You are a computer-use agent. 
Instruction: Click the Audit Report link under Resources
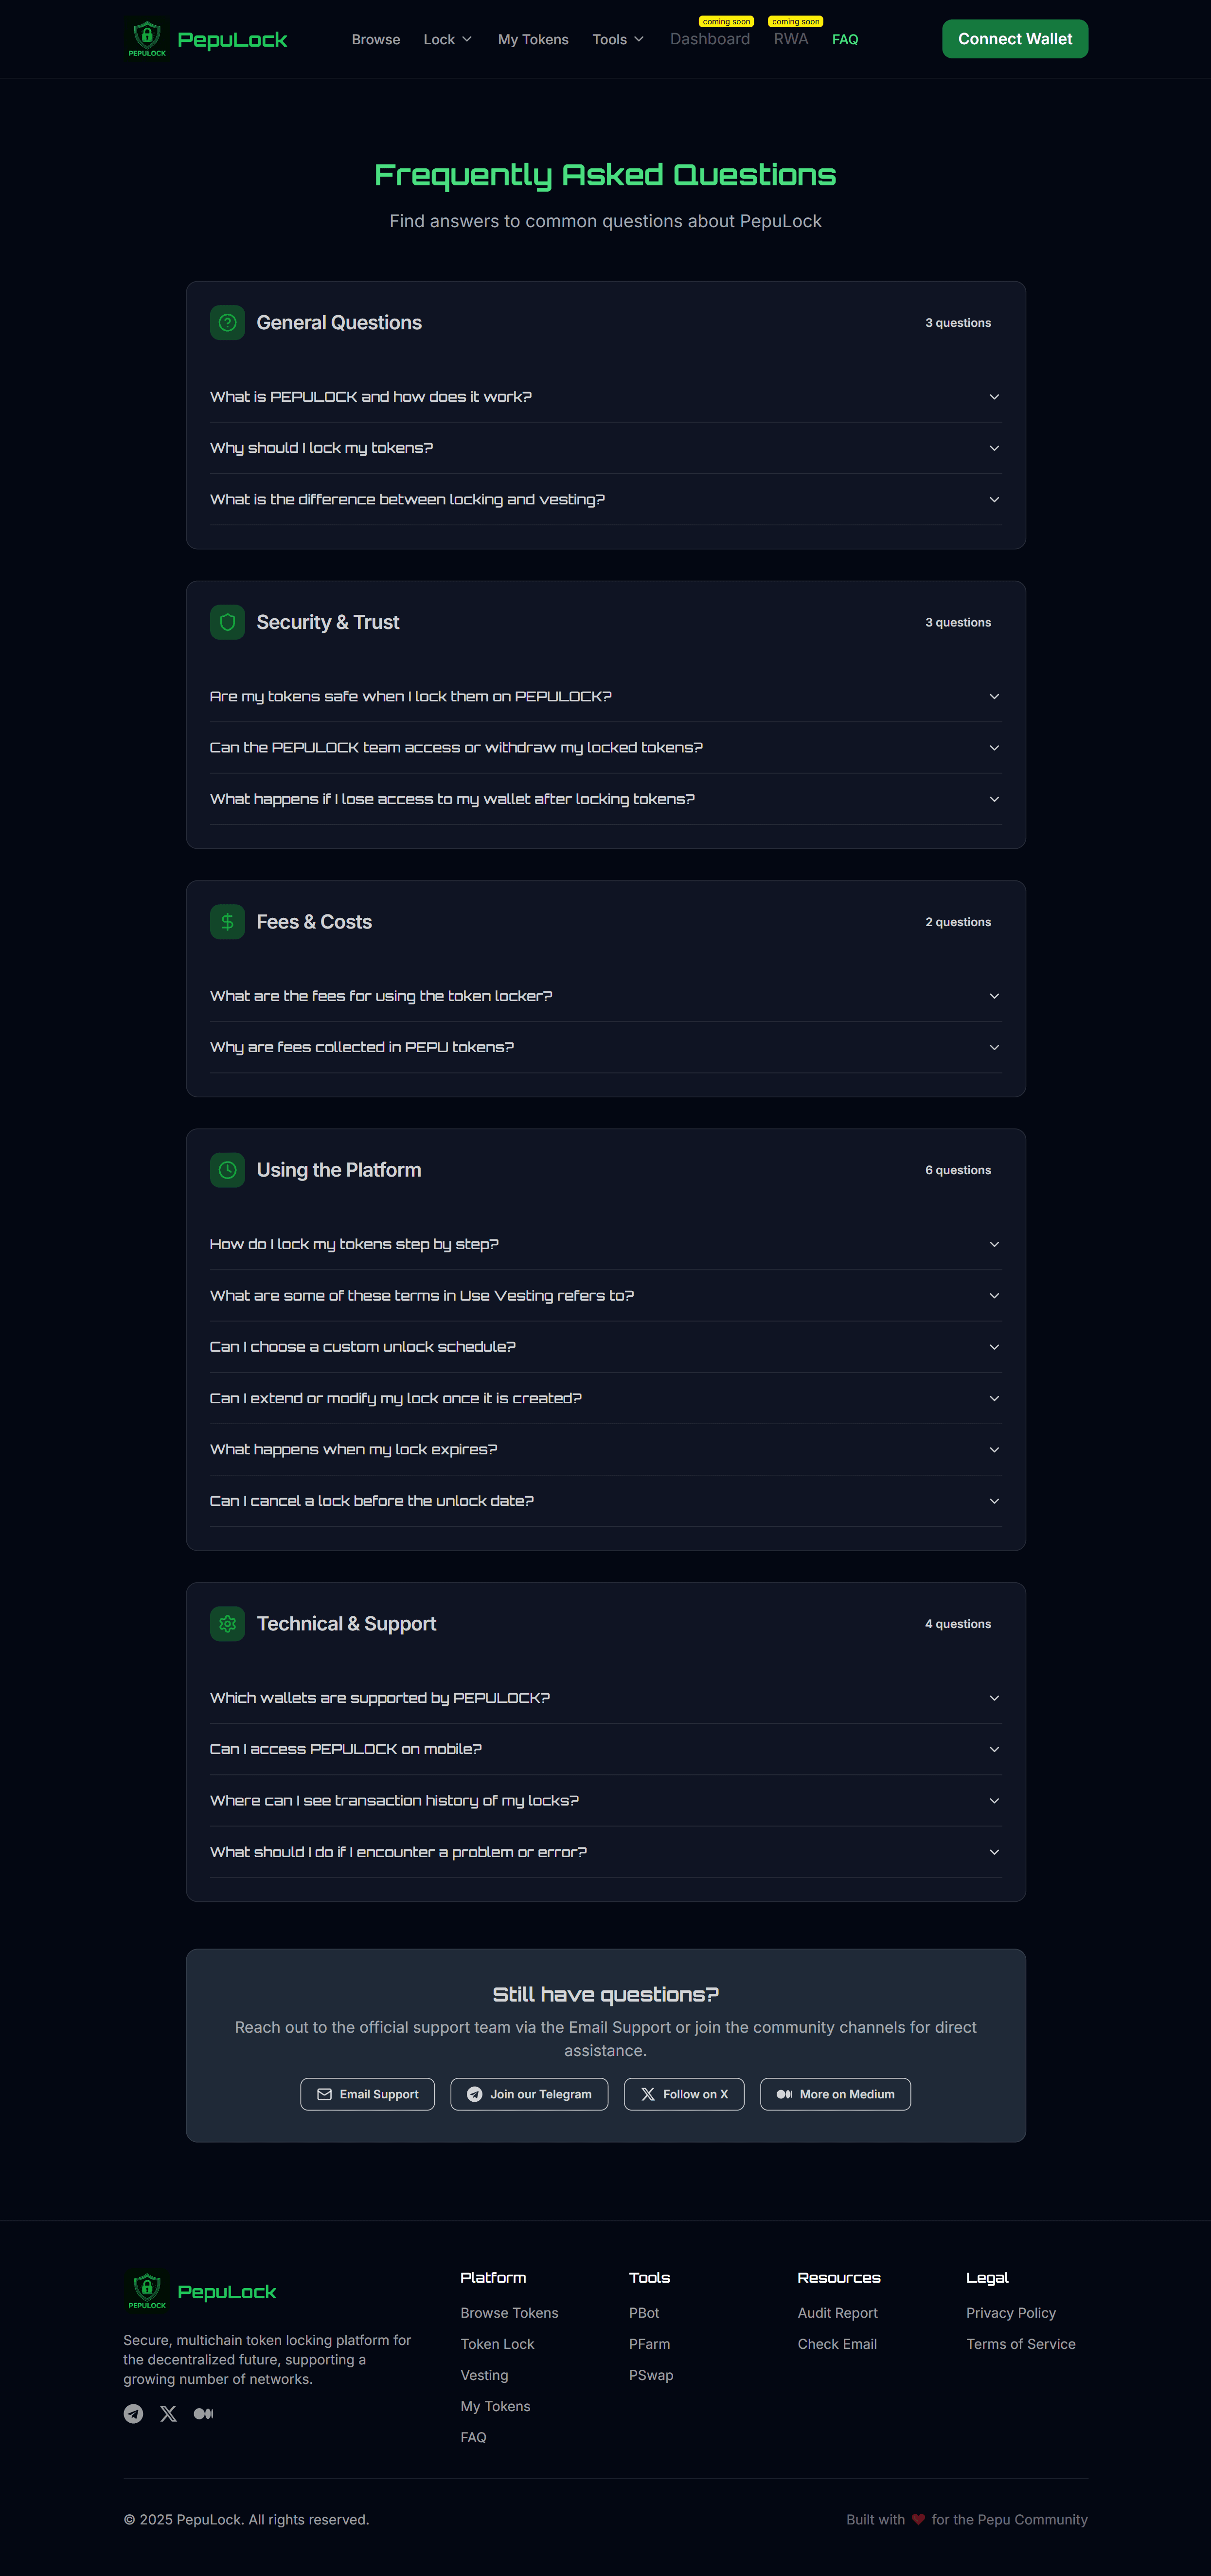(x=837, y=2312)
